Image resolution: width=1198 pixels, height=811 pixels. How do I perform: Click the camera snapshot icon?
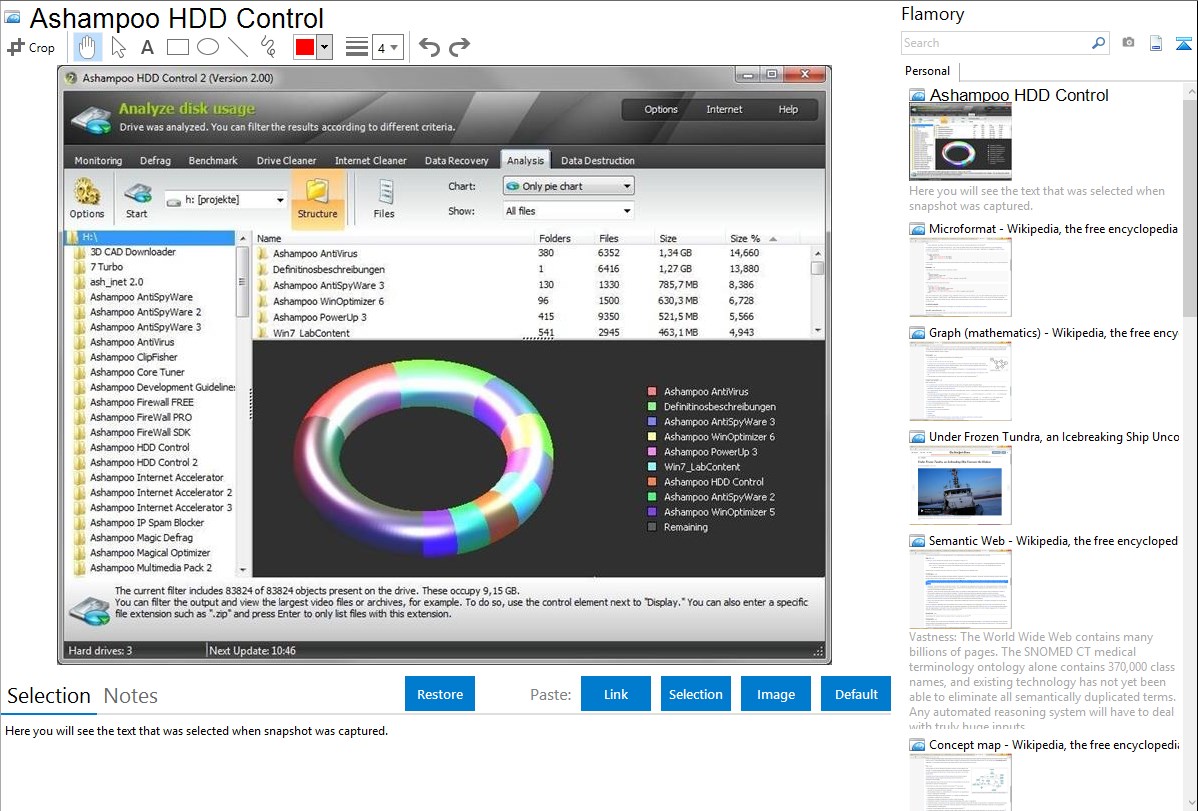[x=1128, y=43]
